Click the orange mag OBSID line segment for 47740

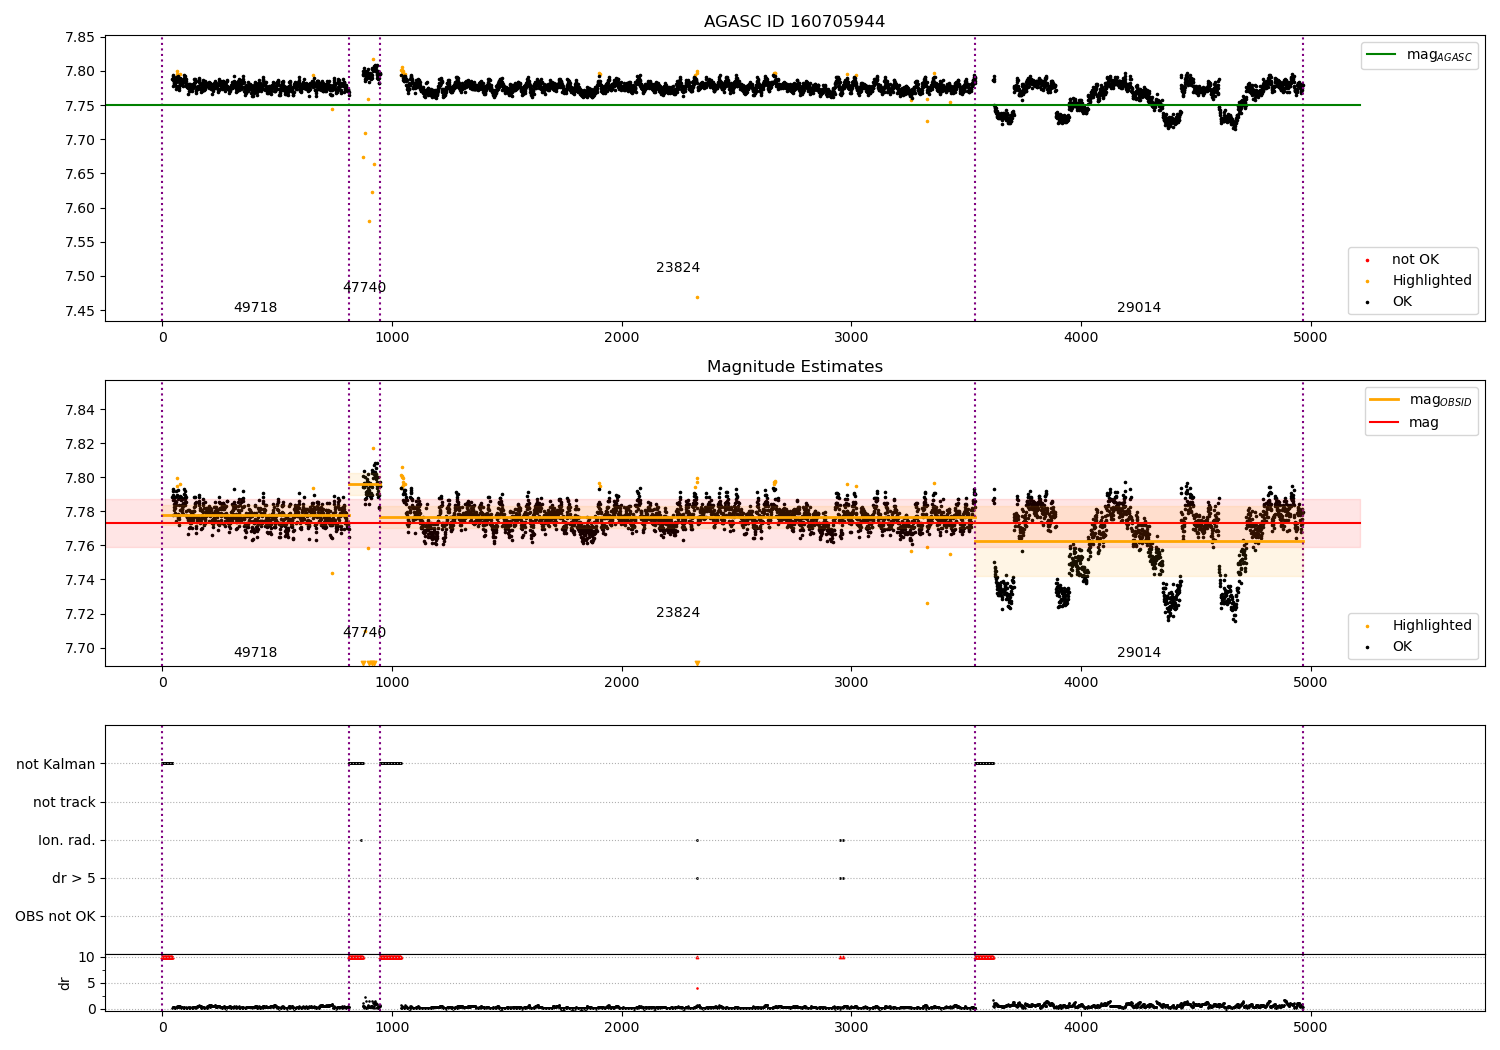tap(364, 484)
